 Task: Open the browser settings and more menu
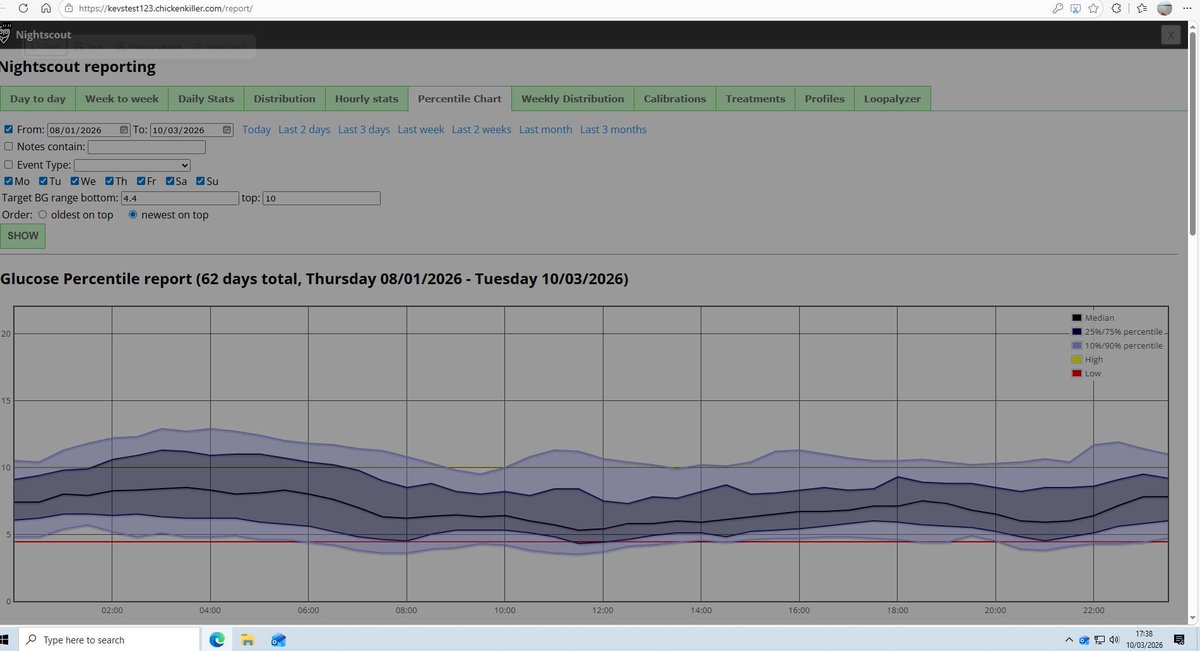1188,8
